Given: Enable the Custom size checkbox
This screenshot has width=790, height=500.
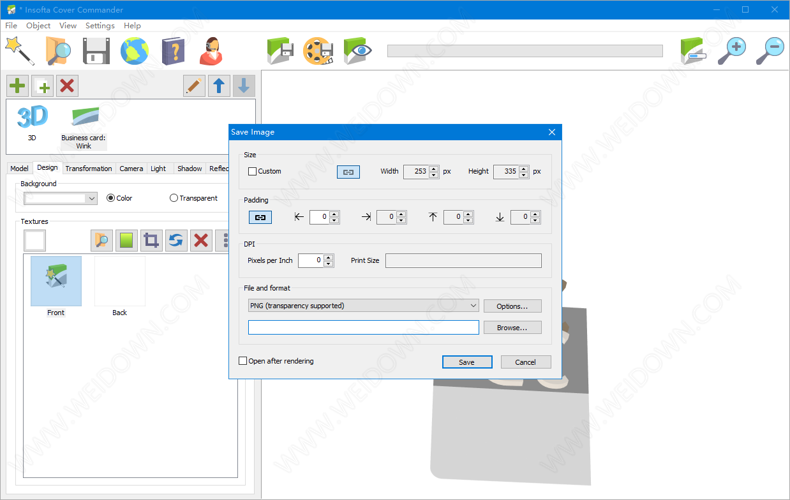Looking at the screenshot, I should (253, 172).
